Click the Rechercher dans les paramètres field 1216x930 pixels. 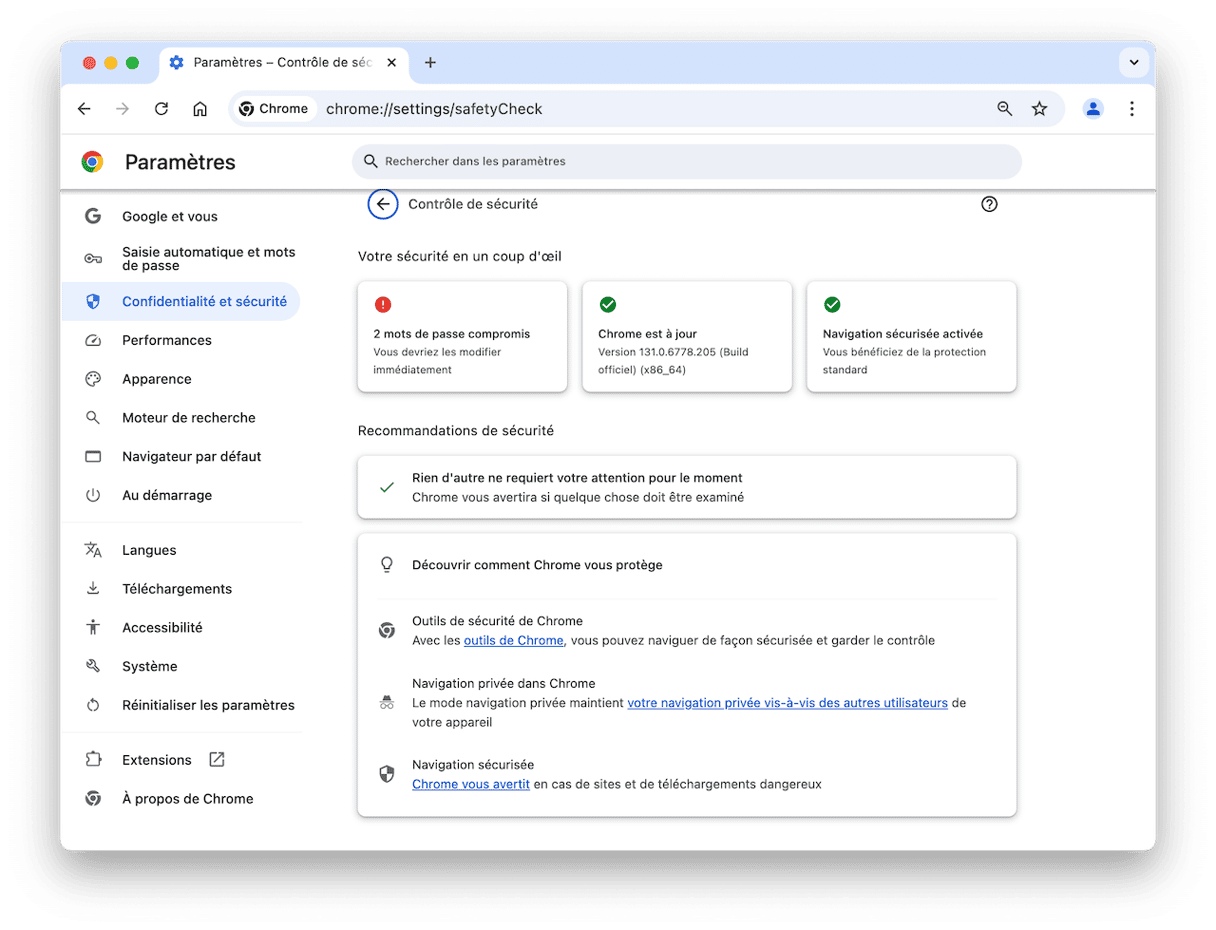[687, 161]
